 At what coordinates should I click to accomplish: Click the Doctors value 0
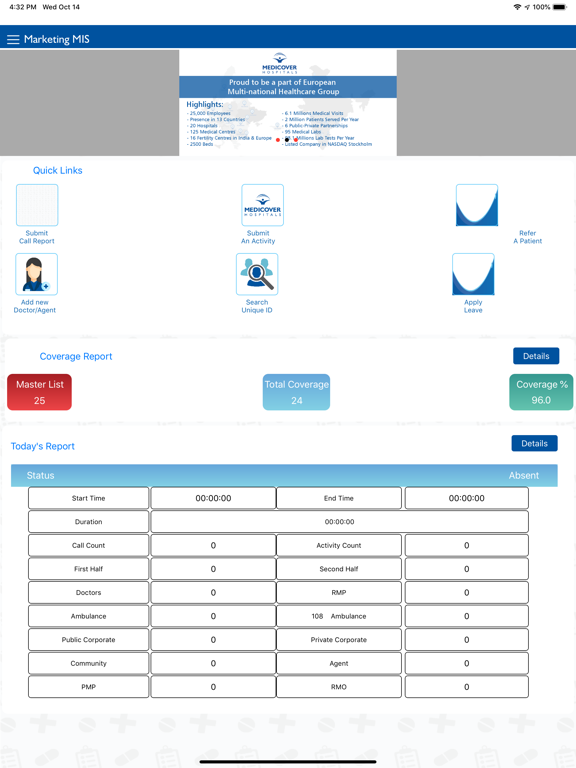213,592
